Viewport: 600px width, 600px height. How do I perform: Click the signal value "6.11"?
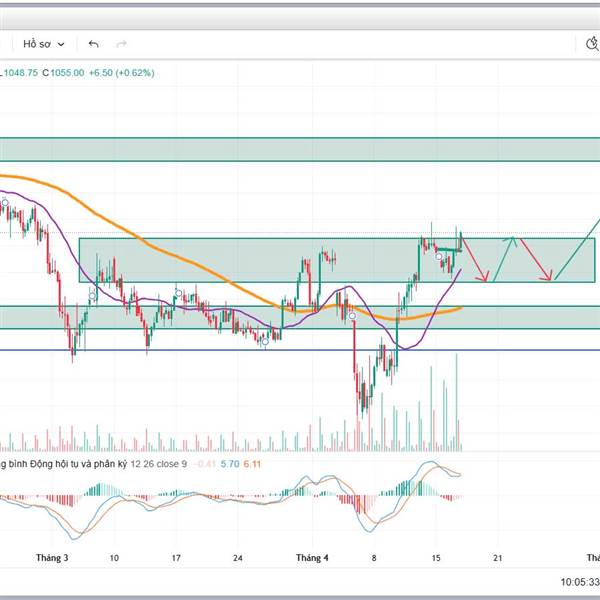pyautogui.click(x=252, y=464)
